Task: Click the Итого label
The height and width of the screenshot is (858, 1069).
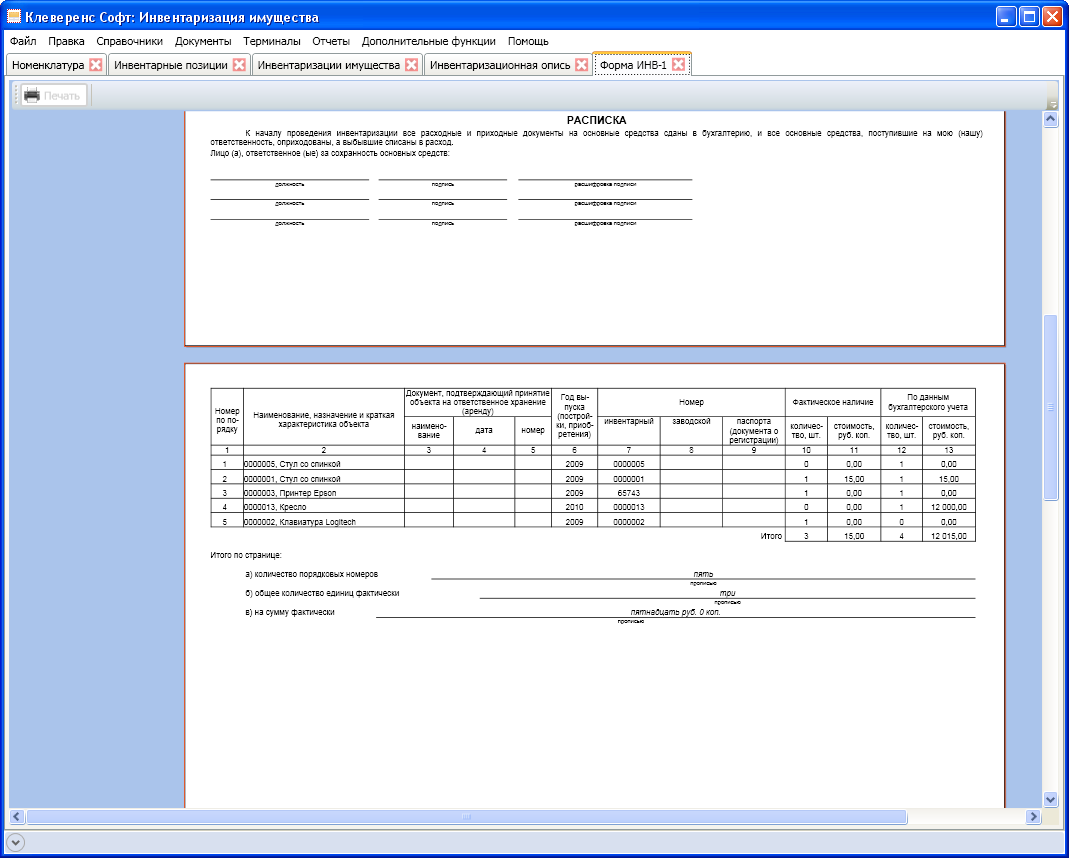Action: tap(771, 536)
